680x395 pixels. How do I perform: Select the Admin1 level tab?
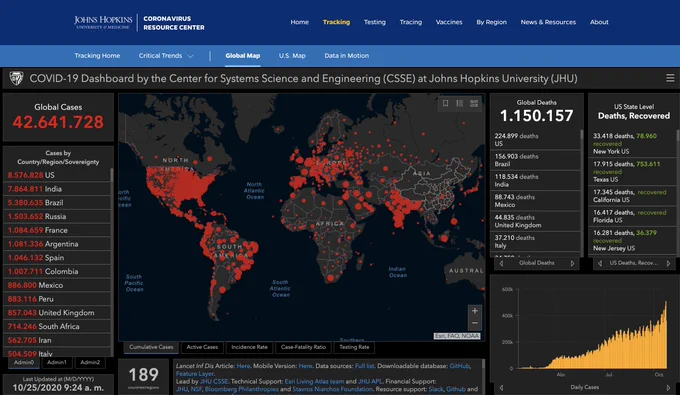pyautogui.click(x=57, y=362)
